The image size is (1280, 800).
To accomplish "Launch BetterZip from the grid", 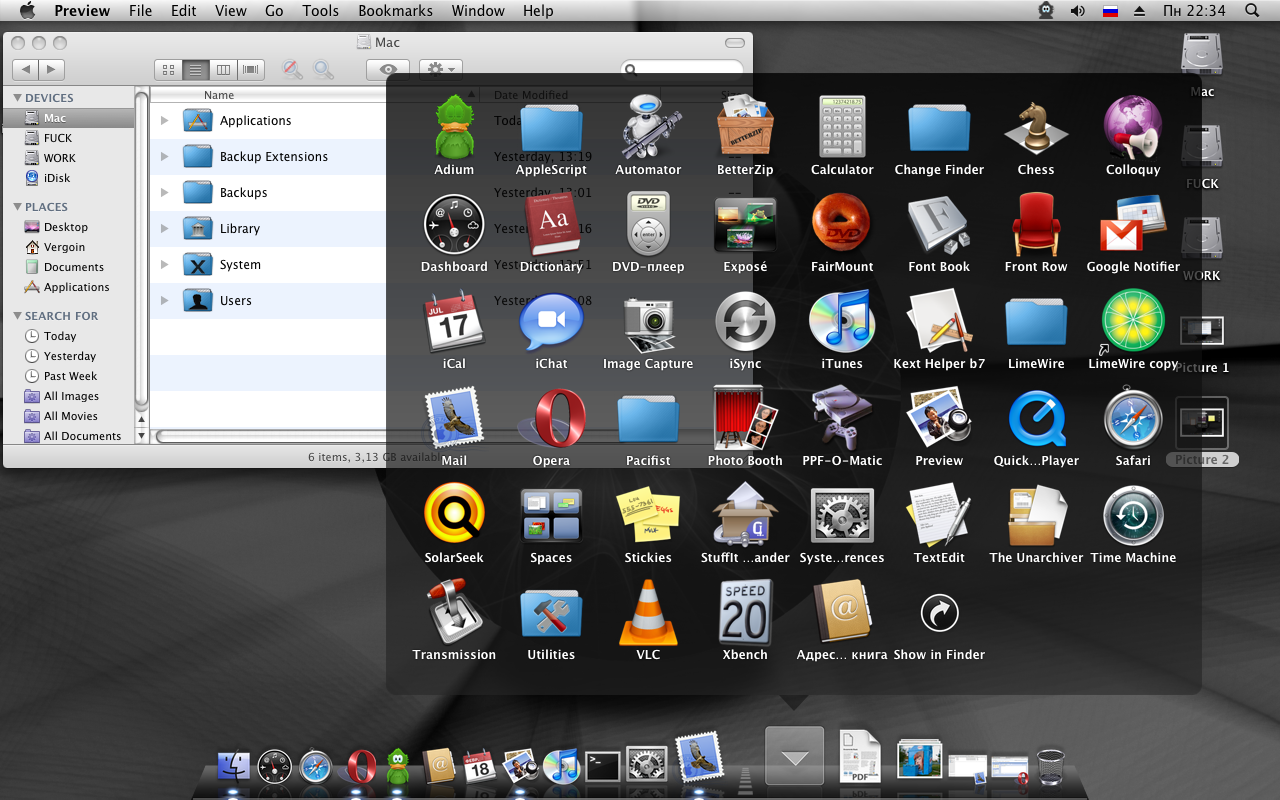I will point(745,128).
